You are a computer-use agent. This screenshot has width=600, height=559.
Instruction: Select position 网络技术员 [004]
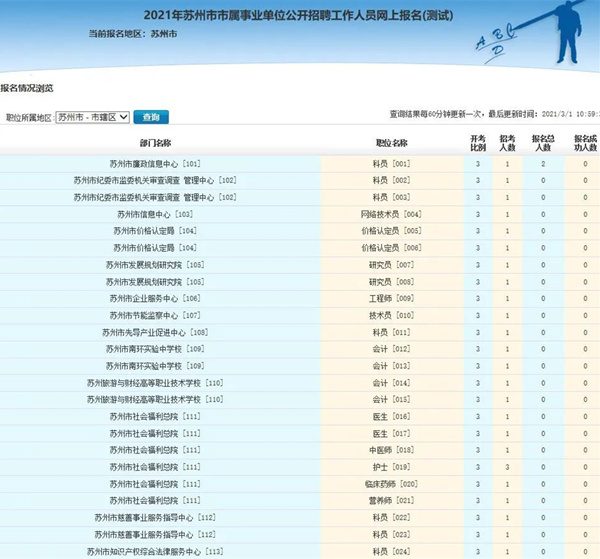[x=391, y=214]
